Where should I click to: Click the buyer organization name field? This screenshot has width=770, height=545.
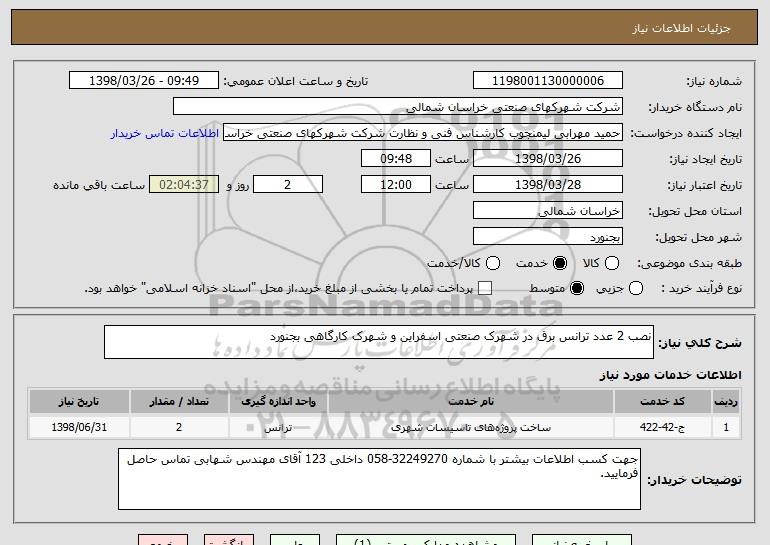click(398, 107)
